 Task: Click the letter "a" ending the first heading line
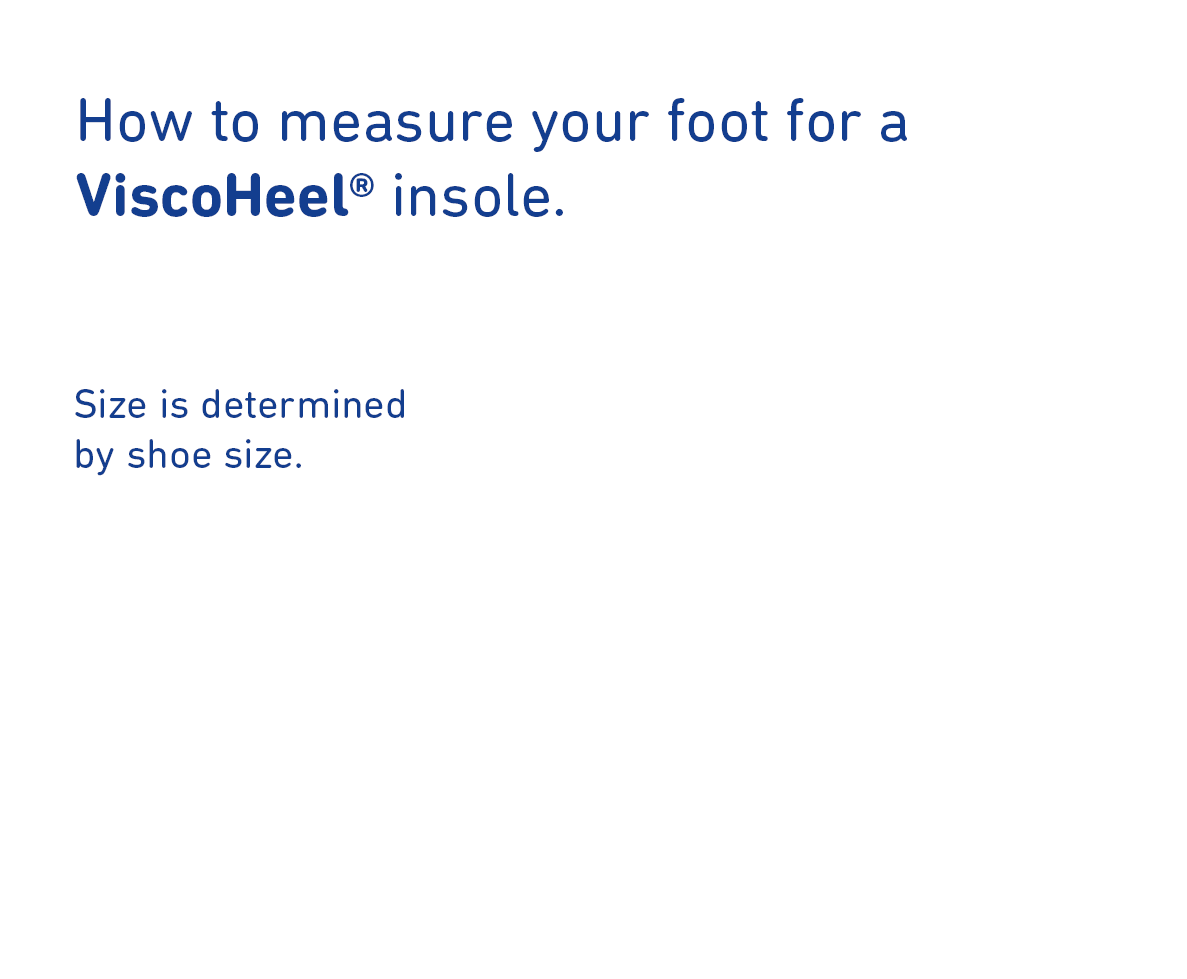coord(892,126)
